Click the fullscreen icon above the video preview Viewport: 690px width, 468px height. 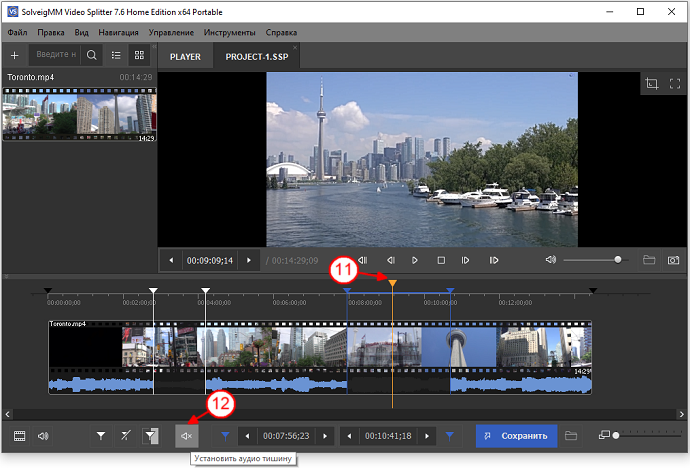pyautogui.click(x=675, y=84)
